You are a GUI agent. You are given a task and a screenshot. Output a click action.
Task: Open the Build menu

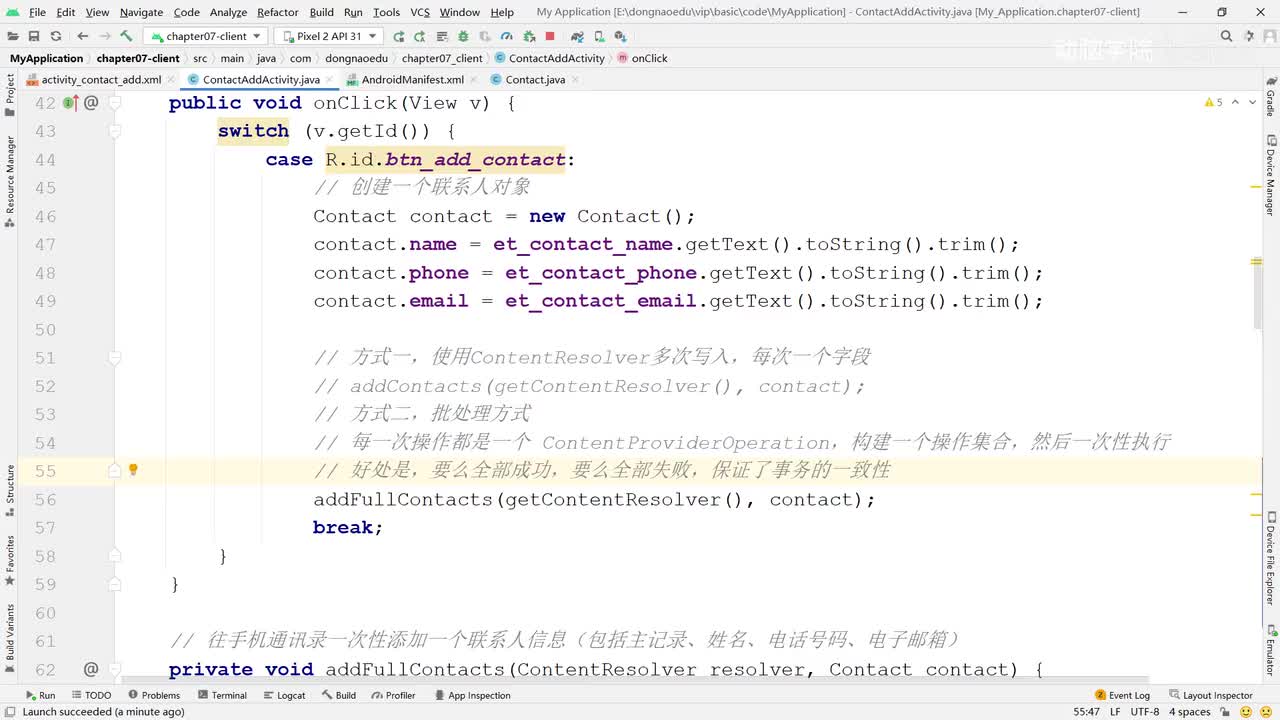pyautogui.click(x=322, y=12)
